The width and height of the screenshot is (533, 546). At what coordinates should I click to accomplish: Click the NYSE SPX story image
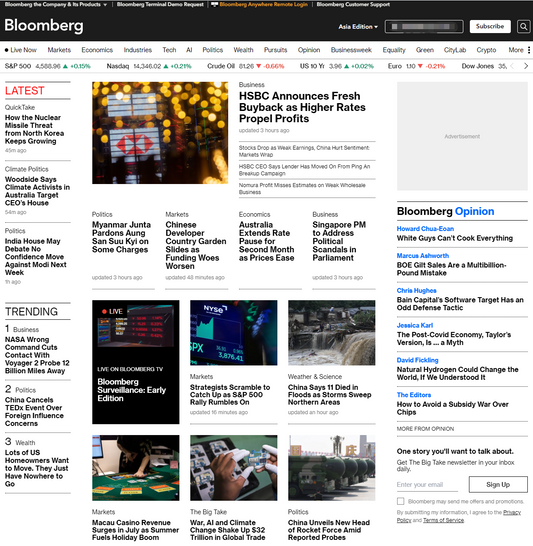pyautogui.click(x=234, y=333)
